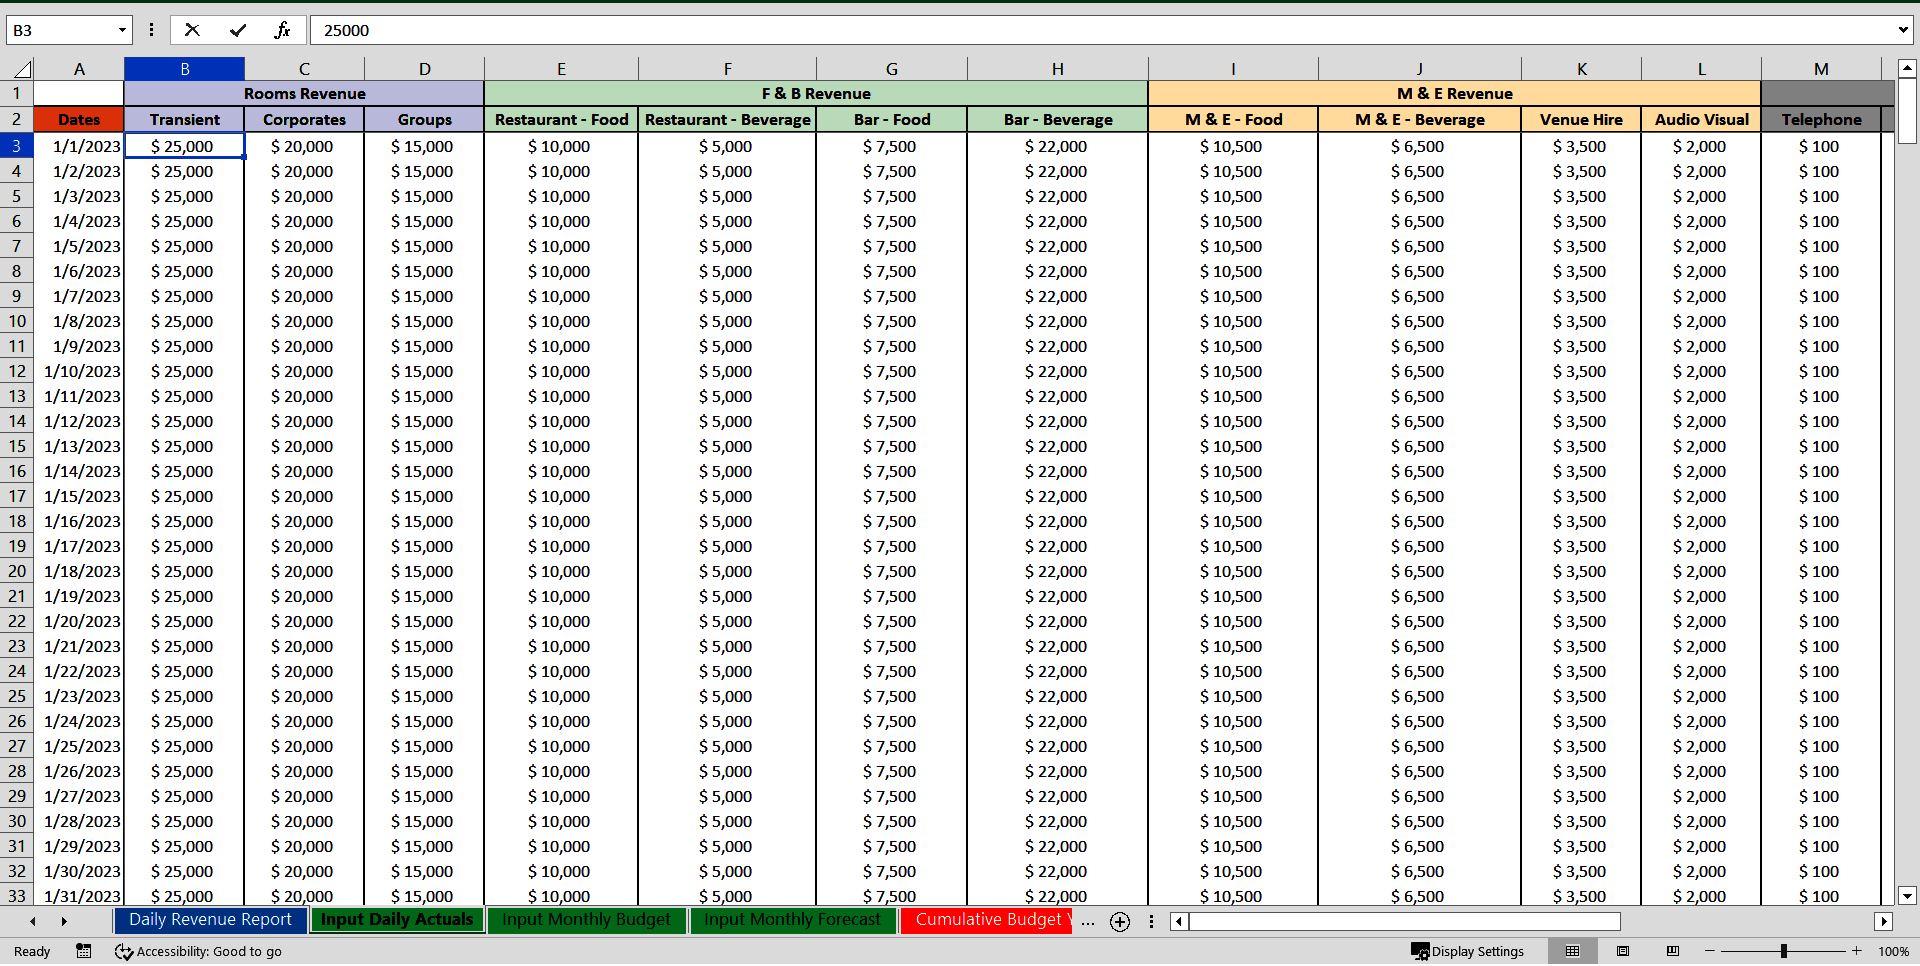
Task: Click horizontal scrollbar right arrow
Action: coord(1884,922)
